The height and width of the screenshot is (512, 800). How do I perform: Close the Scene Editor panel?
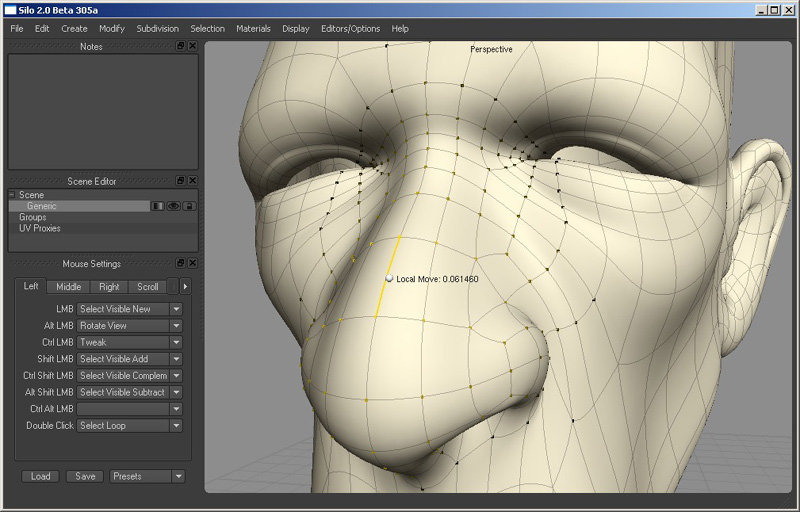click(x=192, y=181)
